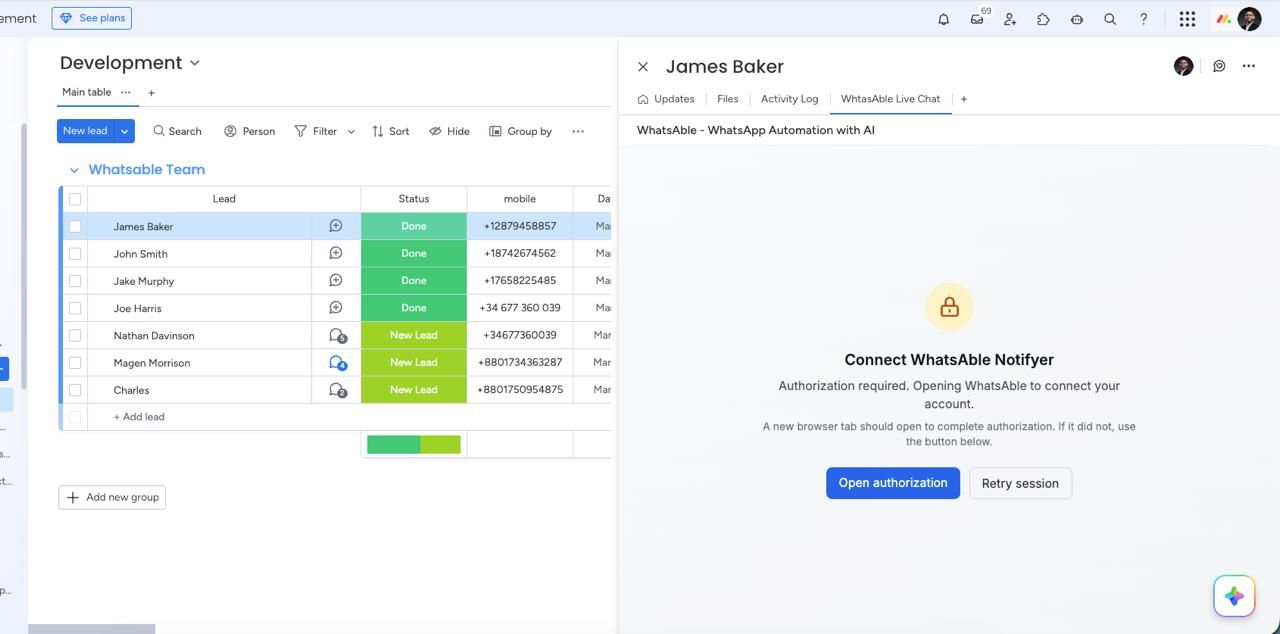Open toolbar more options ellipsis
The height and width of the screenshot is (634, 1280).
point(578,131)
